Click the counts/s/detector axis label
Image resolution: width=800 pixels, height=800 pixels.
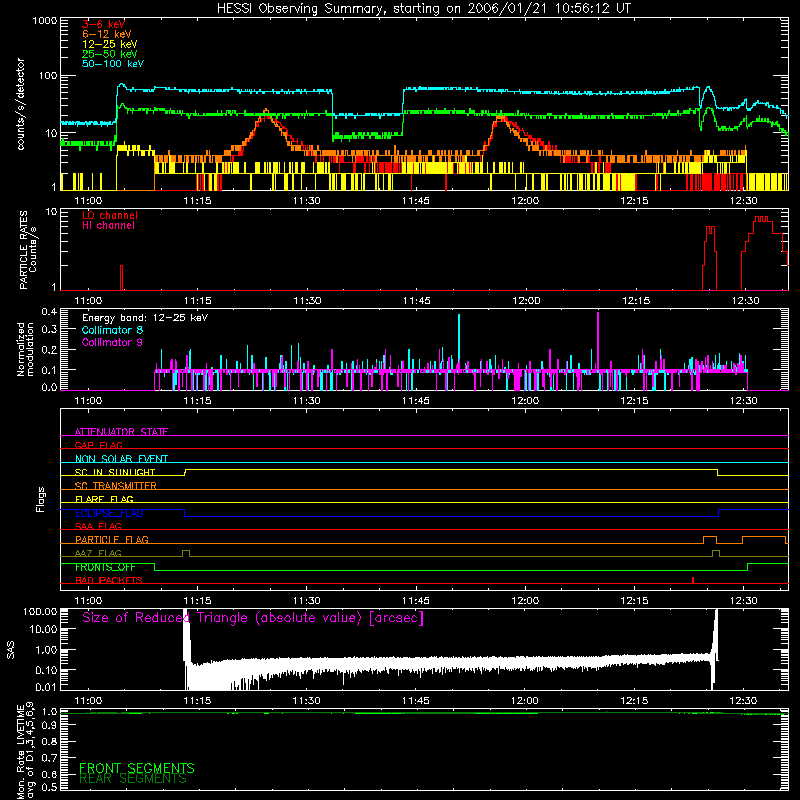pyautogui.click(x=21, y=104)
